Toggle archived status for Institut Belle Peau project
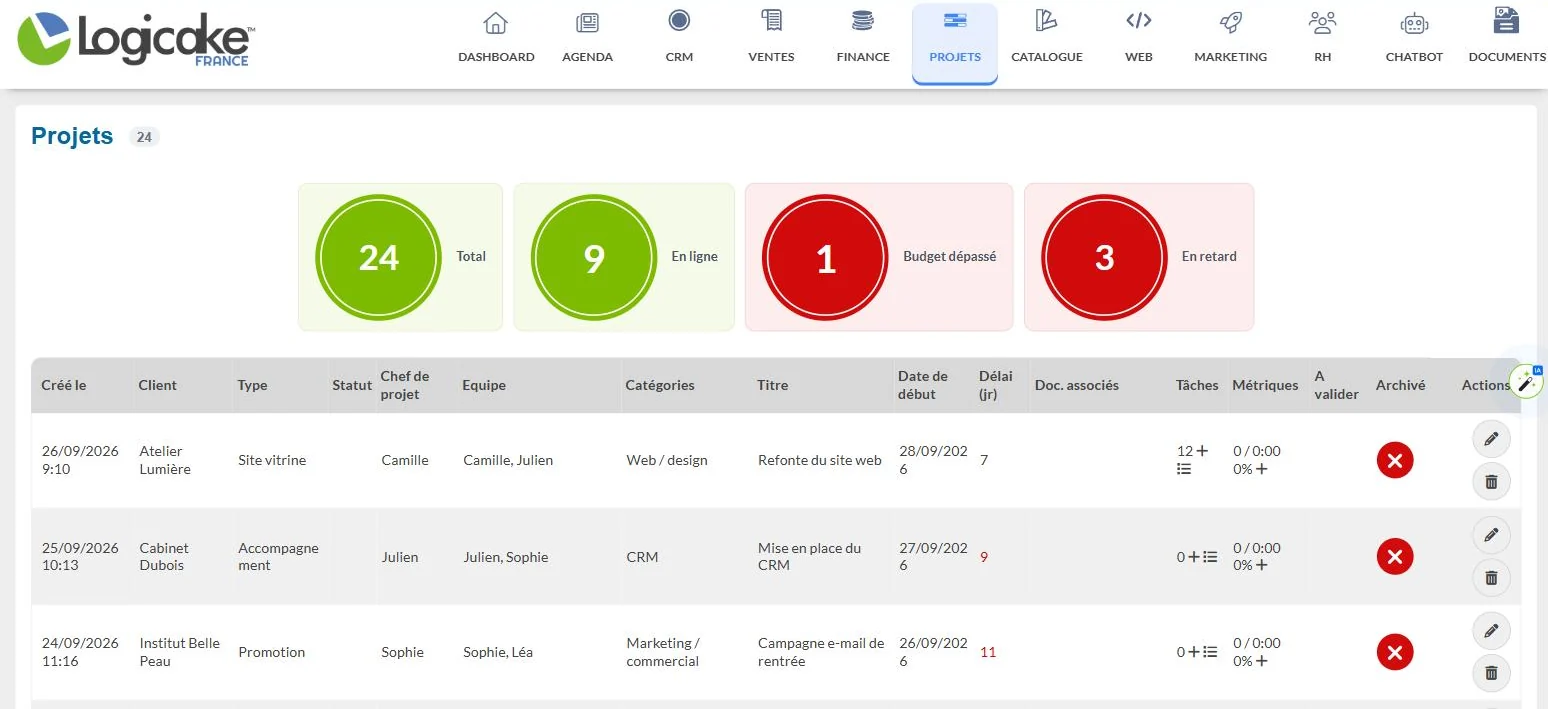 point(1395,652)
